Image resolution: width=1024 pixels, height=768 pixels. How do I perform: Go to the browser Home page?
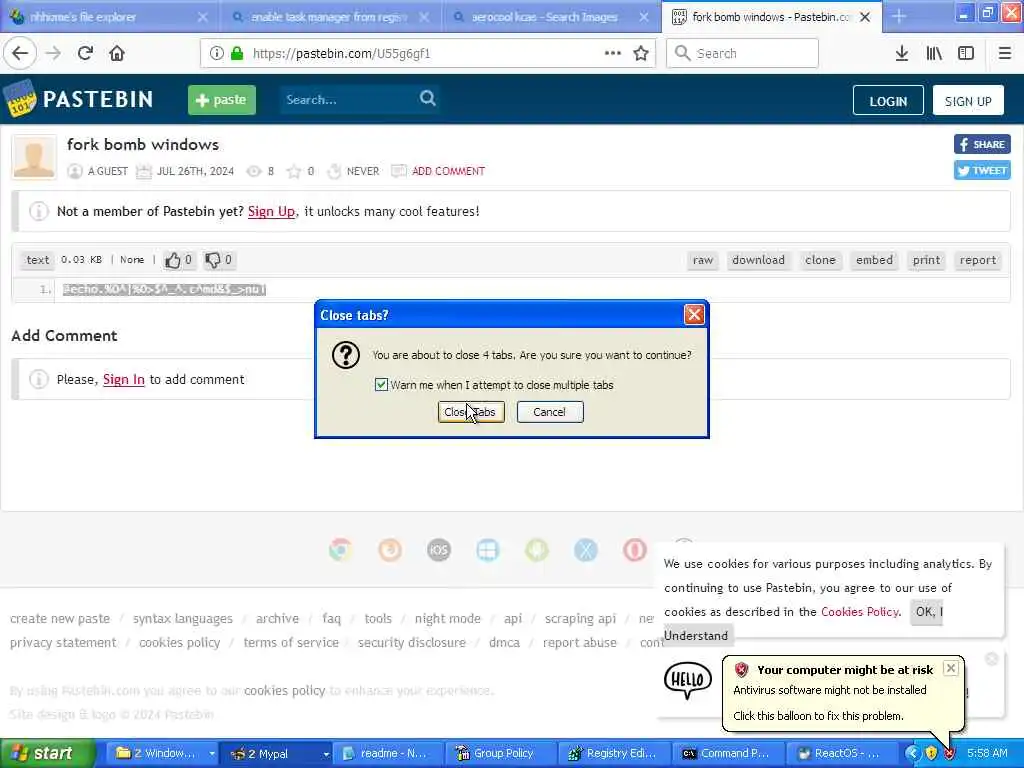tap(117, 53)
